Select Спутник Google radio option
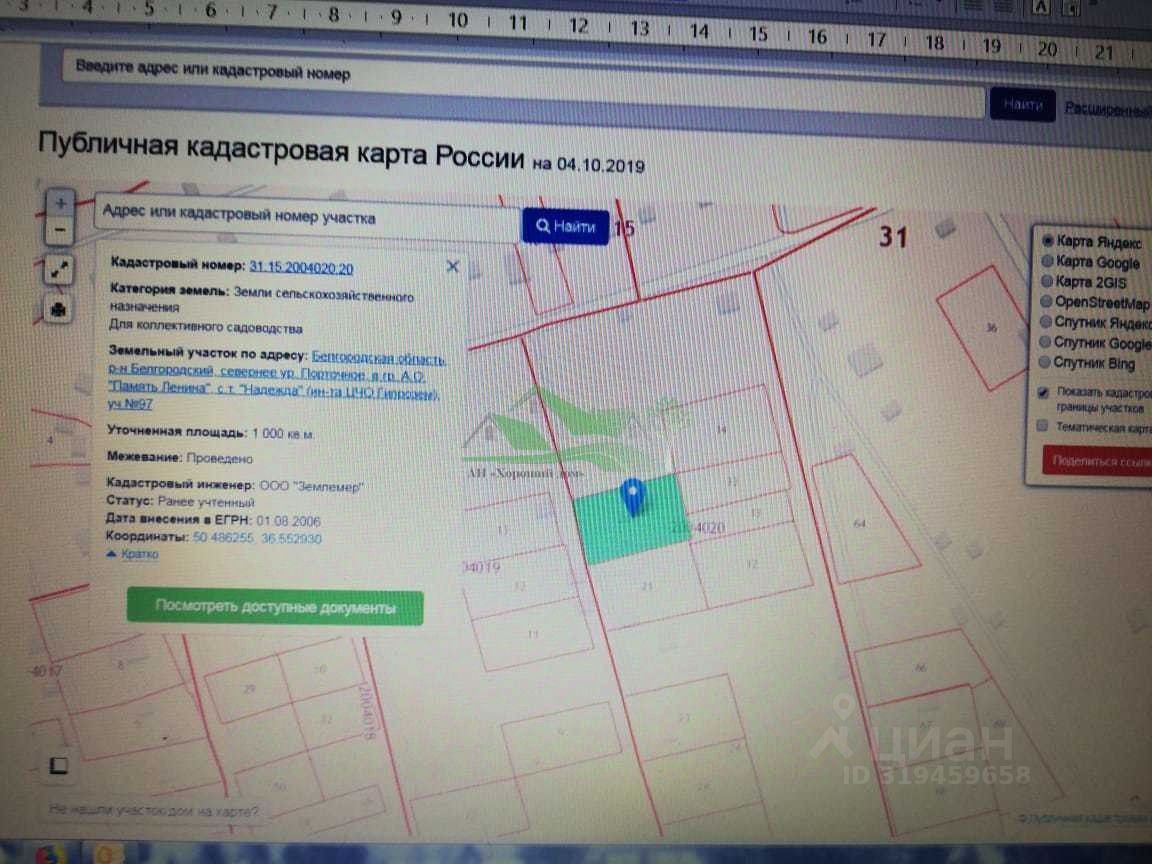 click(x=1045, y=342)
